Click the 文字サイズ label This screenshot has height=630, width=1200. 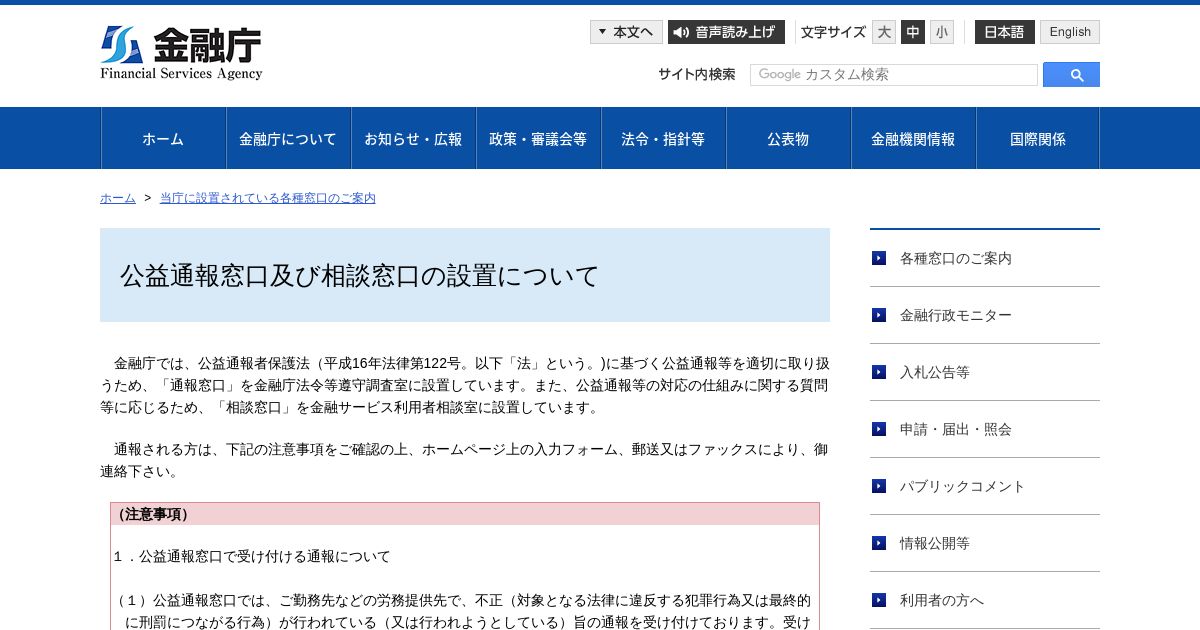click(833, 32)
